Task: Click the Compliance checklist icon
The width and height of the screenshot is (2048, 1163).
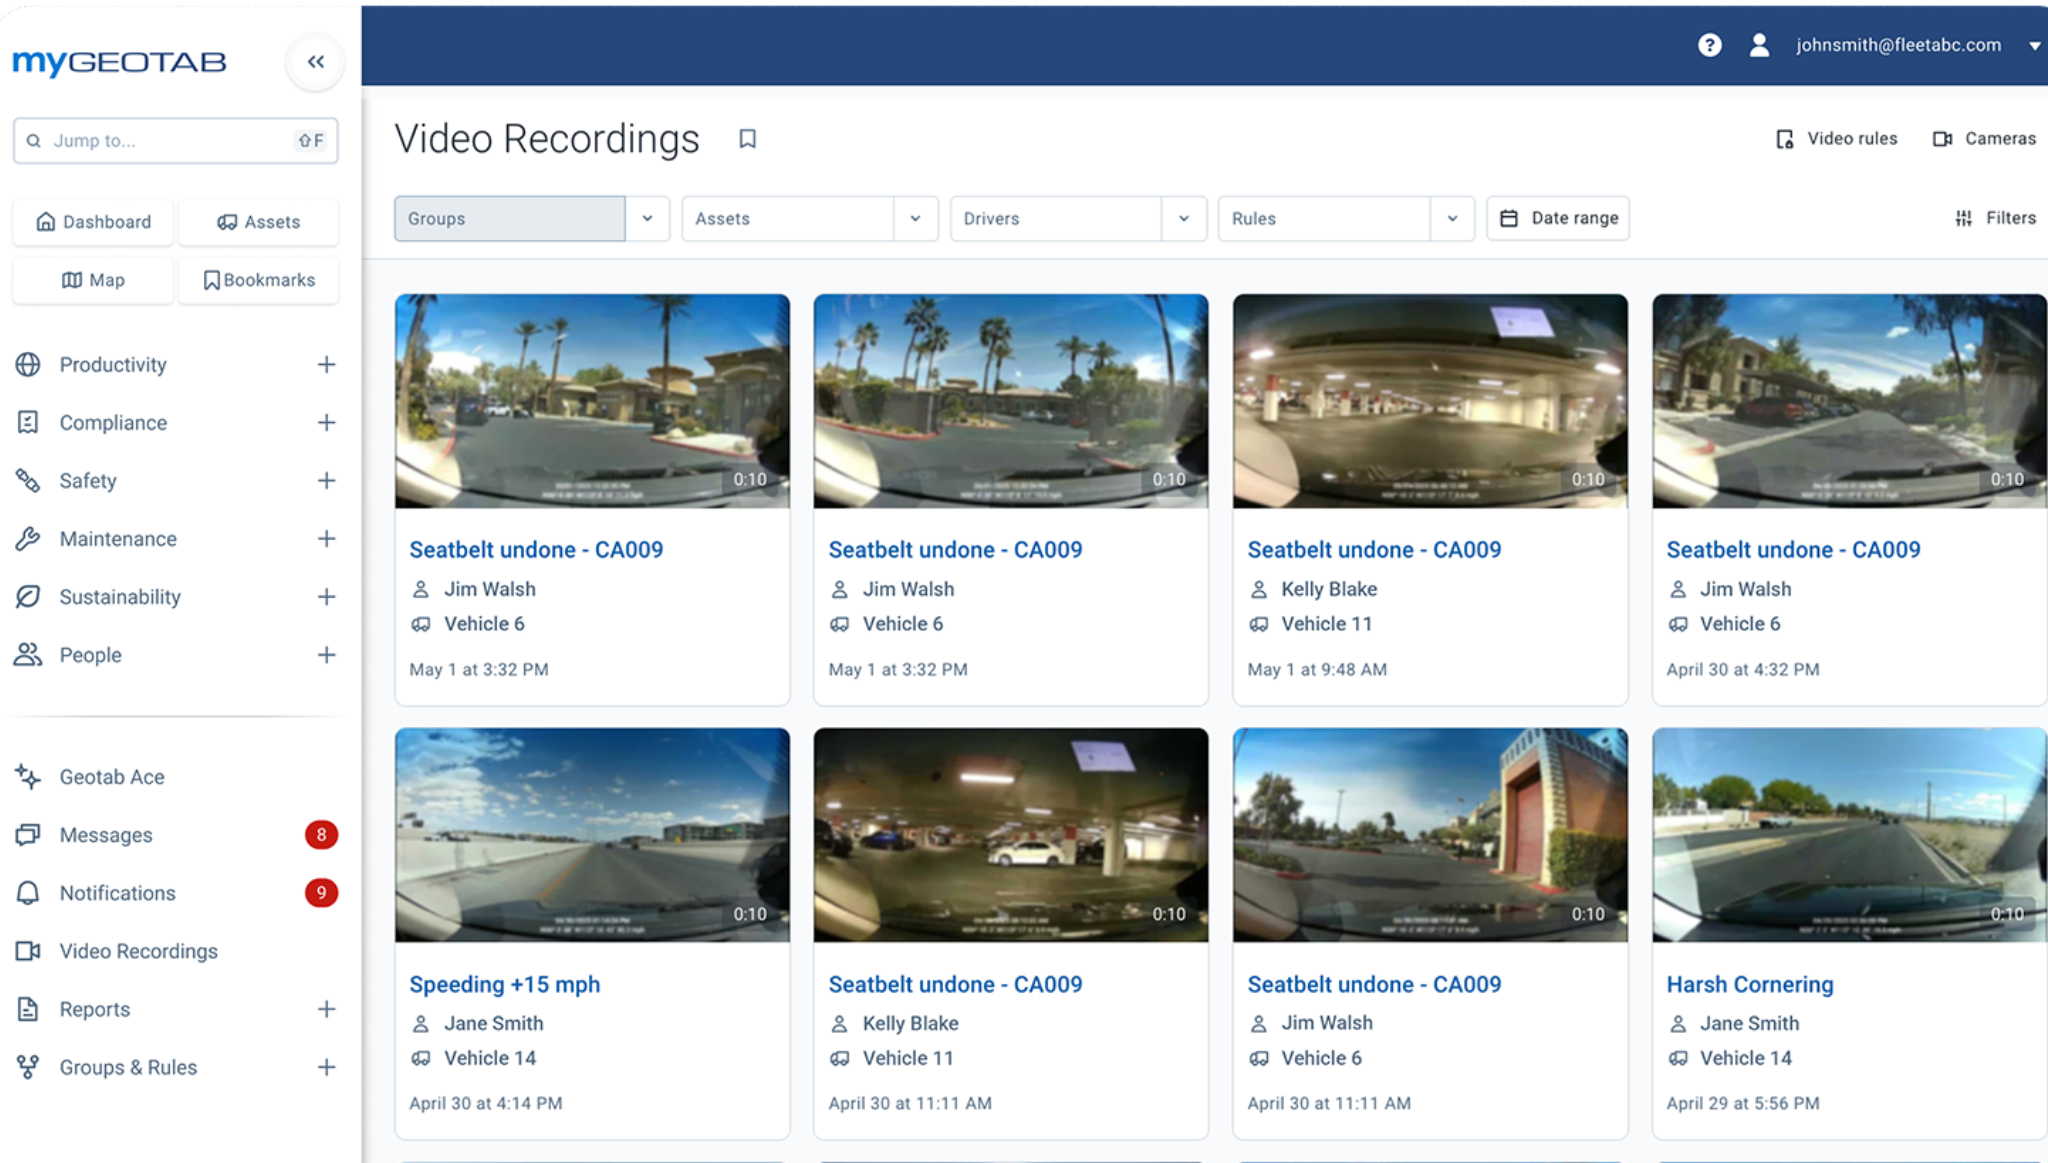Action: [28, 423]
